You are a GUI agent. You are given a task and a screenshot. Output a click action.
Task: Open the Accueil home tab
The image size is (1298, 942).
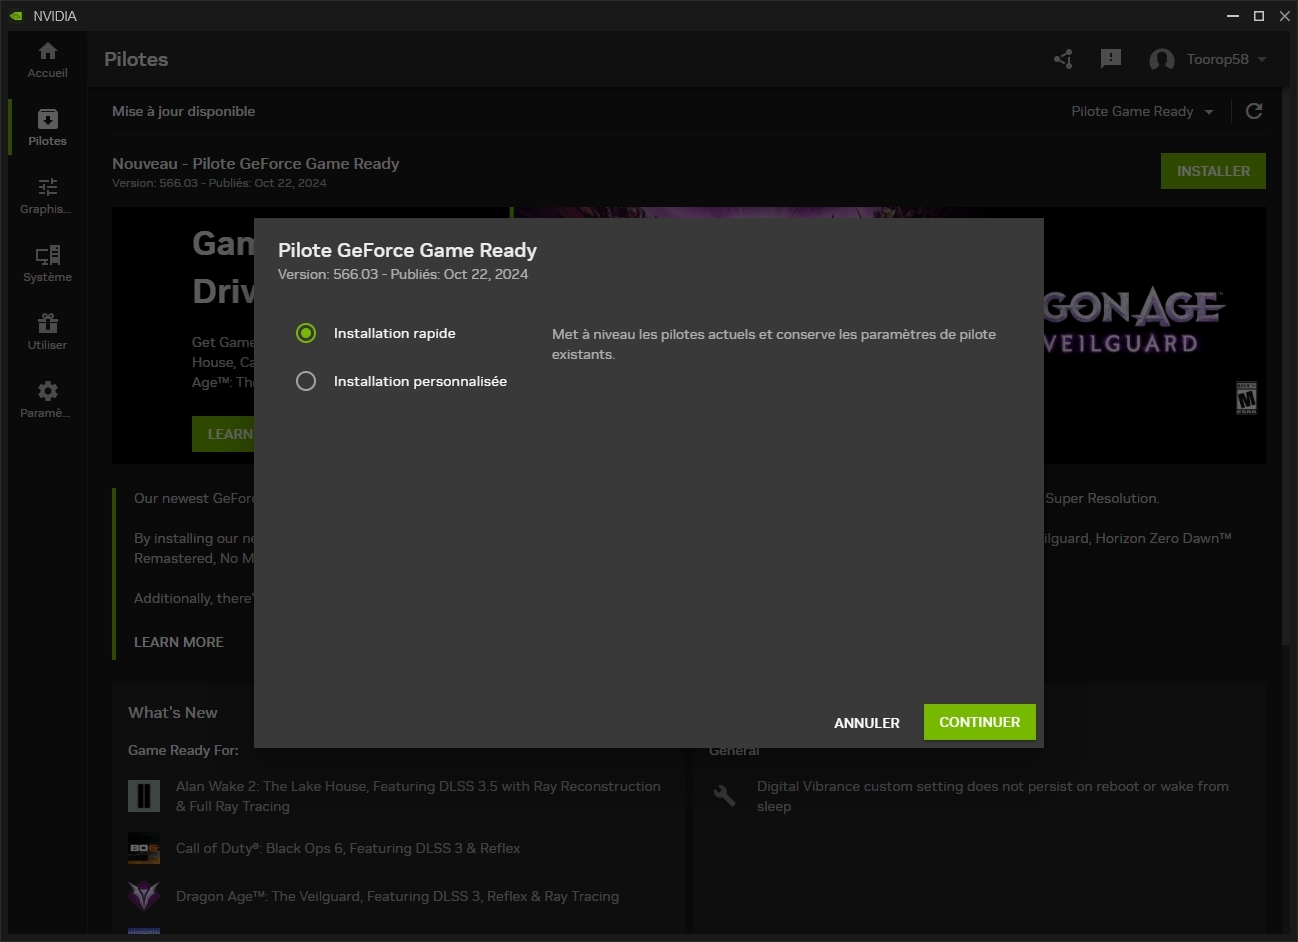click(x=47, y=60)
